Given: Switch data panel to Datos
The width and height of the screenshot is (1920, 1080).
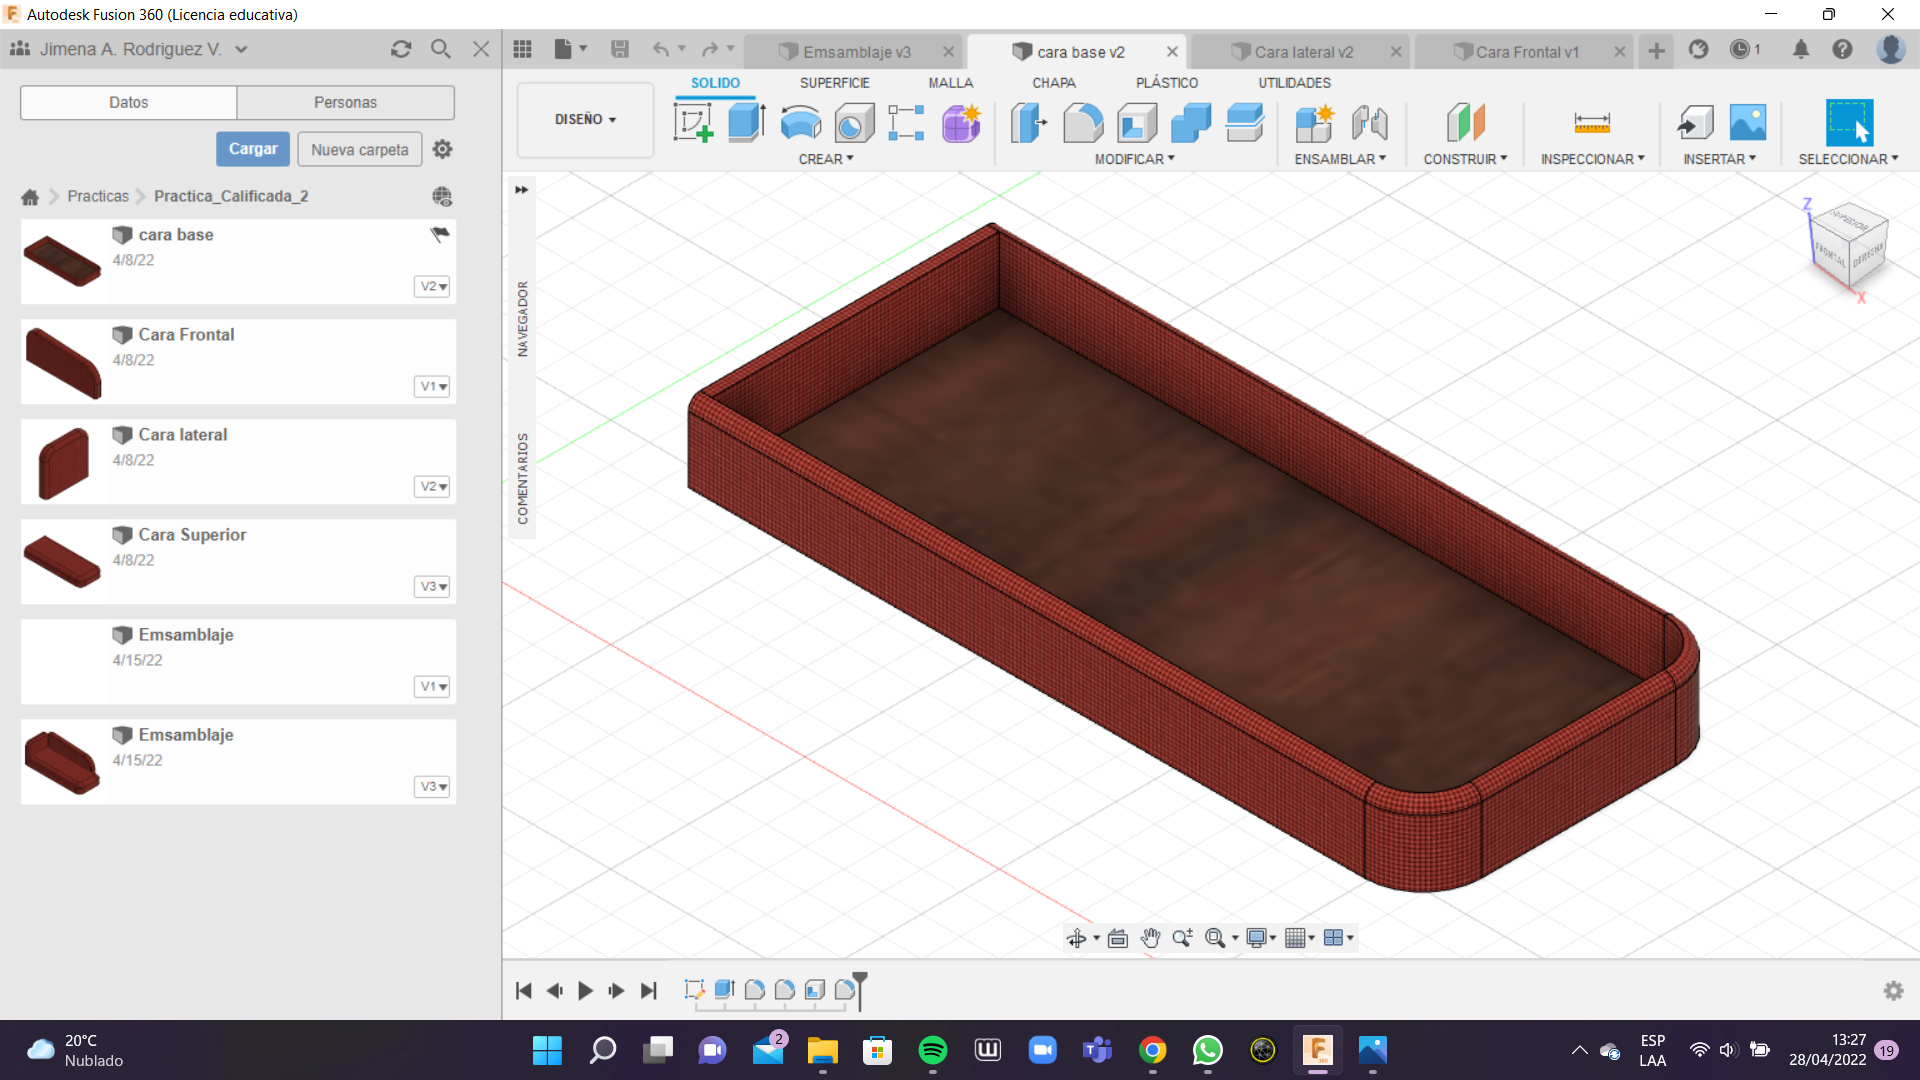Looking at the screenshot, I should 128,102.
